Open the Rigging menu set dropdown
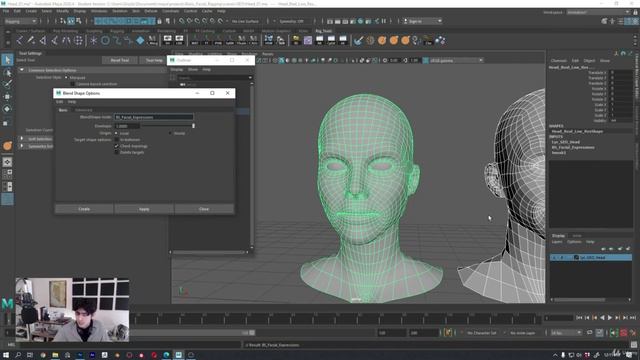Screen dimensions: 640x360 tap(20, 21)
